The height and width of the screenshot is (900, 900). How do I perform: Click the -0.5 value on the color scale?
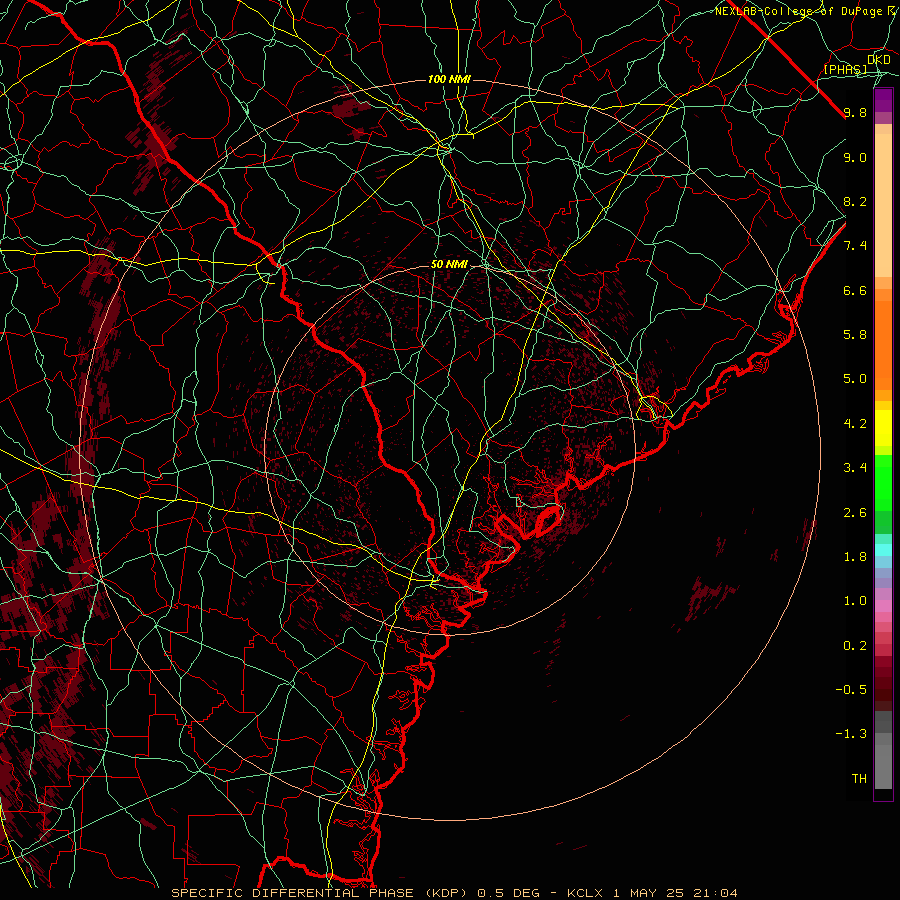click(851, 690)
